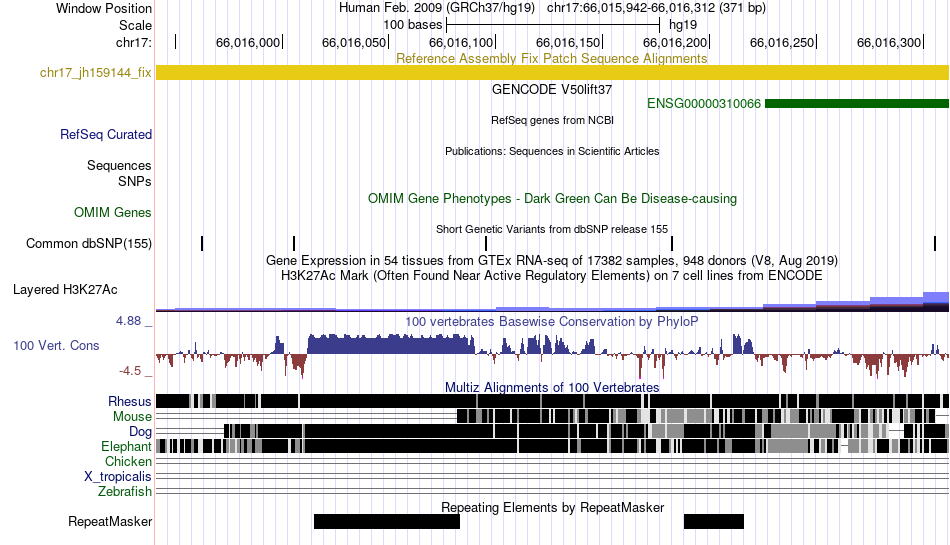Select the Zebrafish alignment row label

(x=125, y=491)
